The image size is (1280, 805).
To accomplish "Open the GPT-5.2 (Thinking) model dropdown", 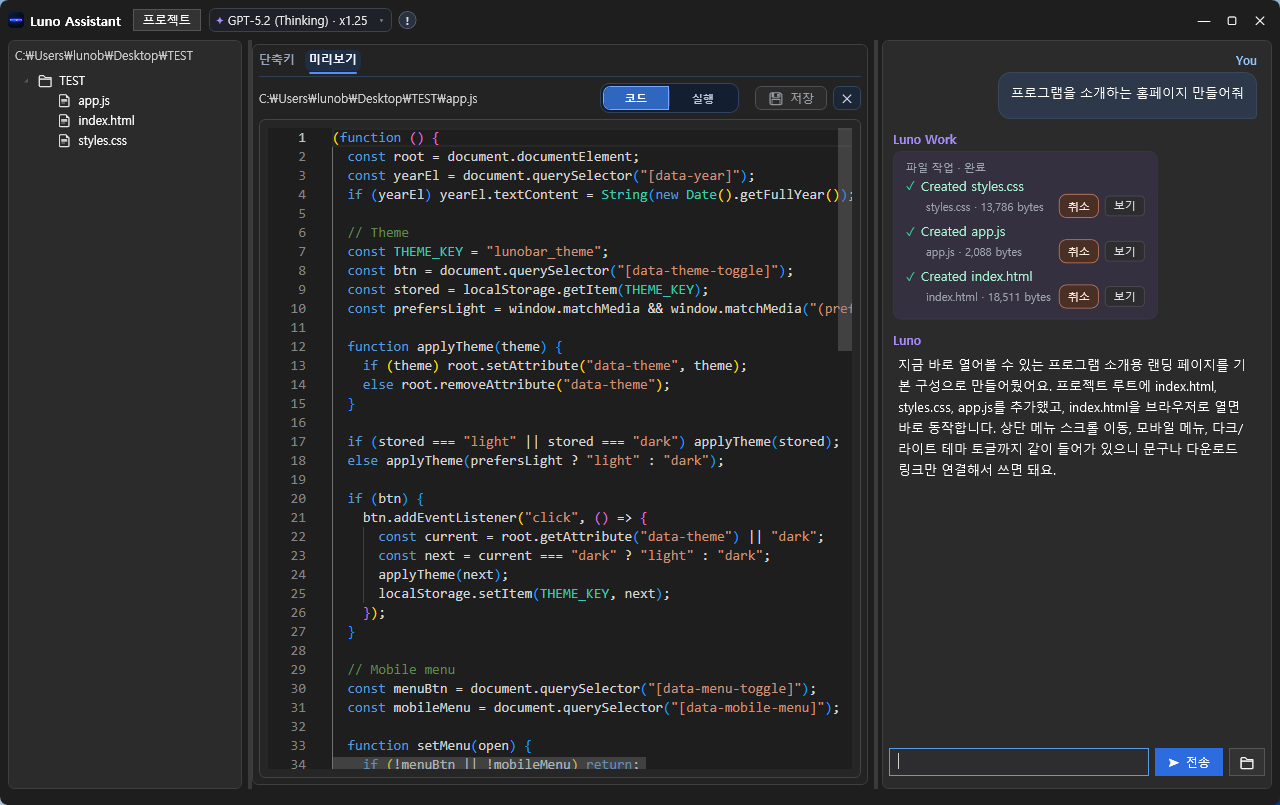I will pyautogui.click(x=300, y=21).
